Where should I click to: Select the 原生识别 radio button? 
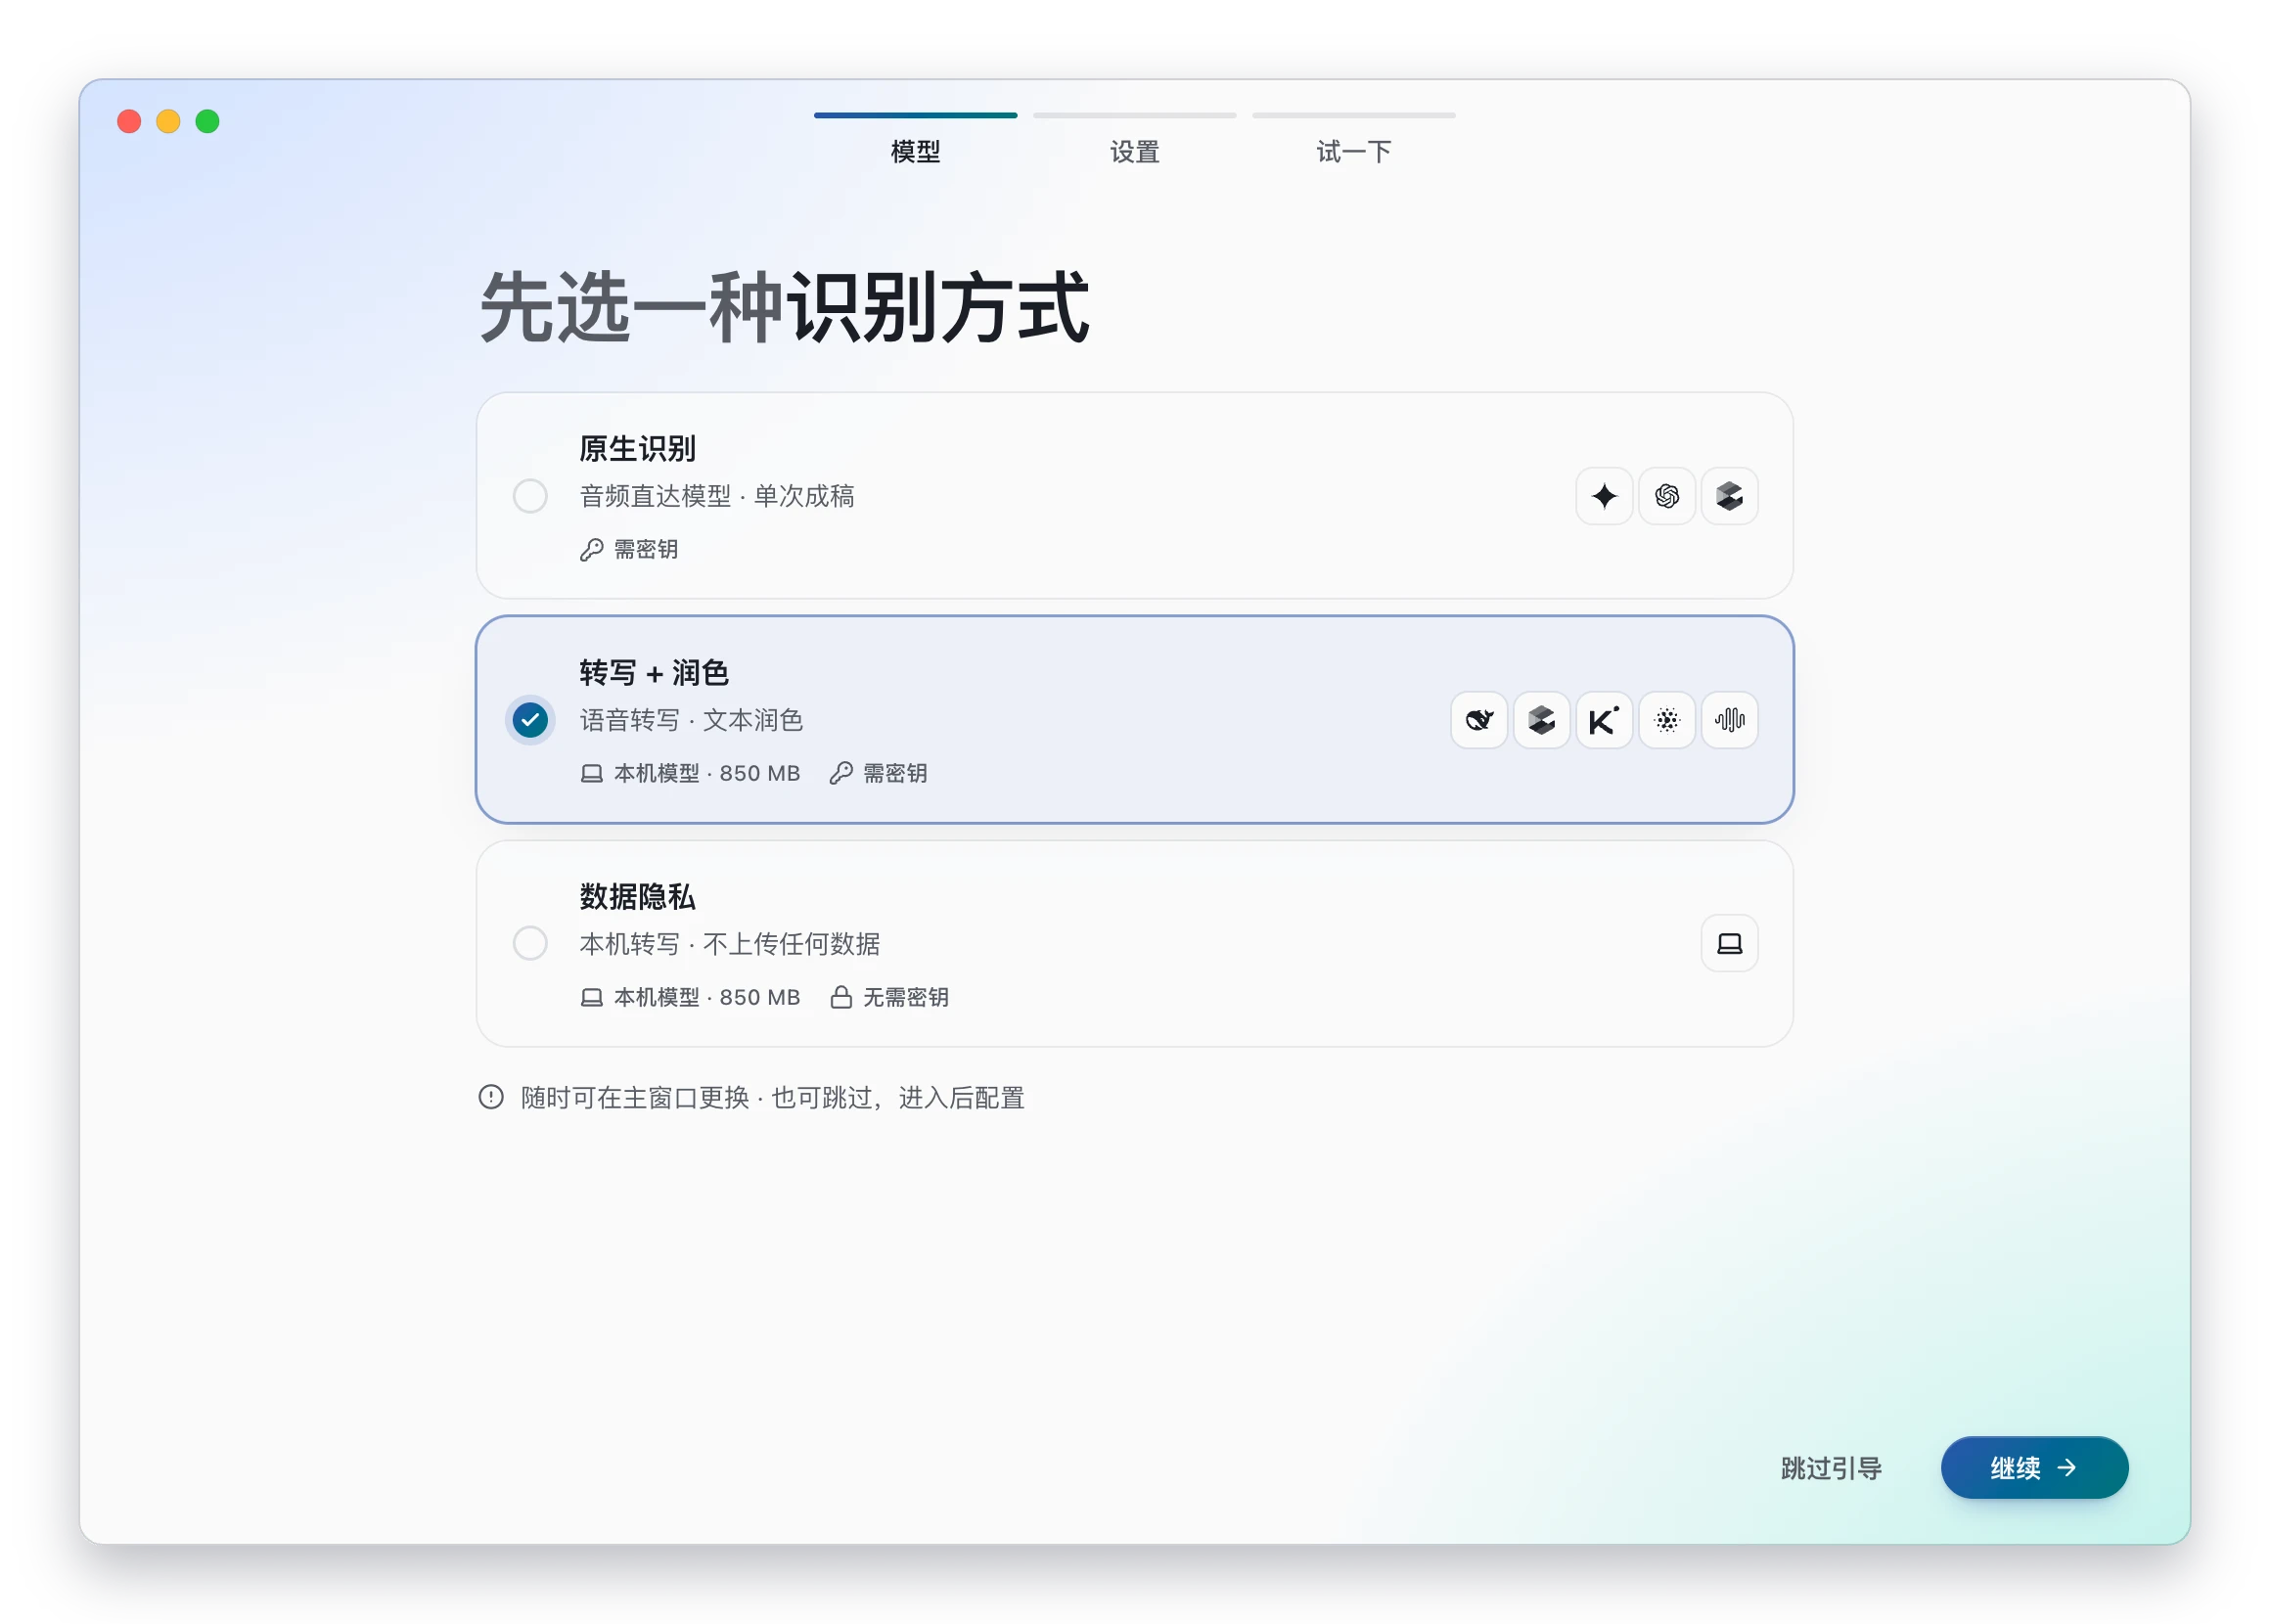point(530,496)
